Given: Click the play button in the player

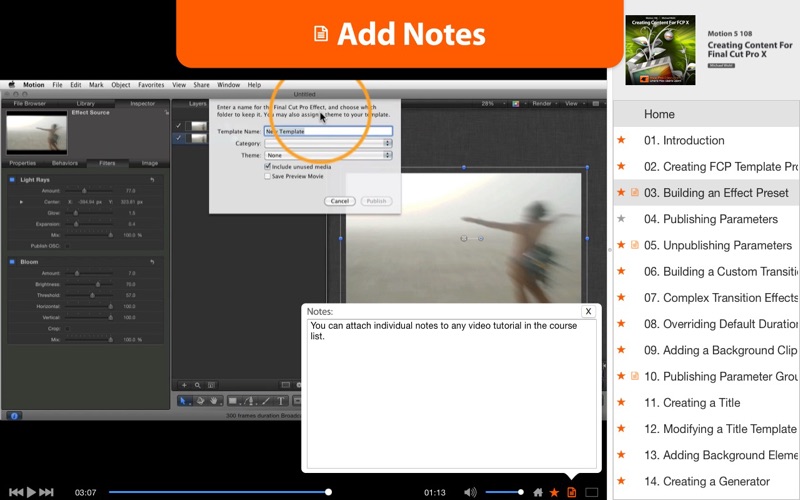Looking at the screenshot, I should click(31, 492).
